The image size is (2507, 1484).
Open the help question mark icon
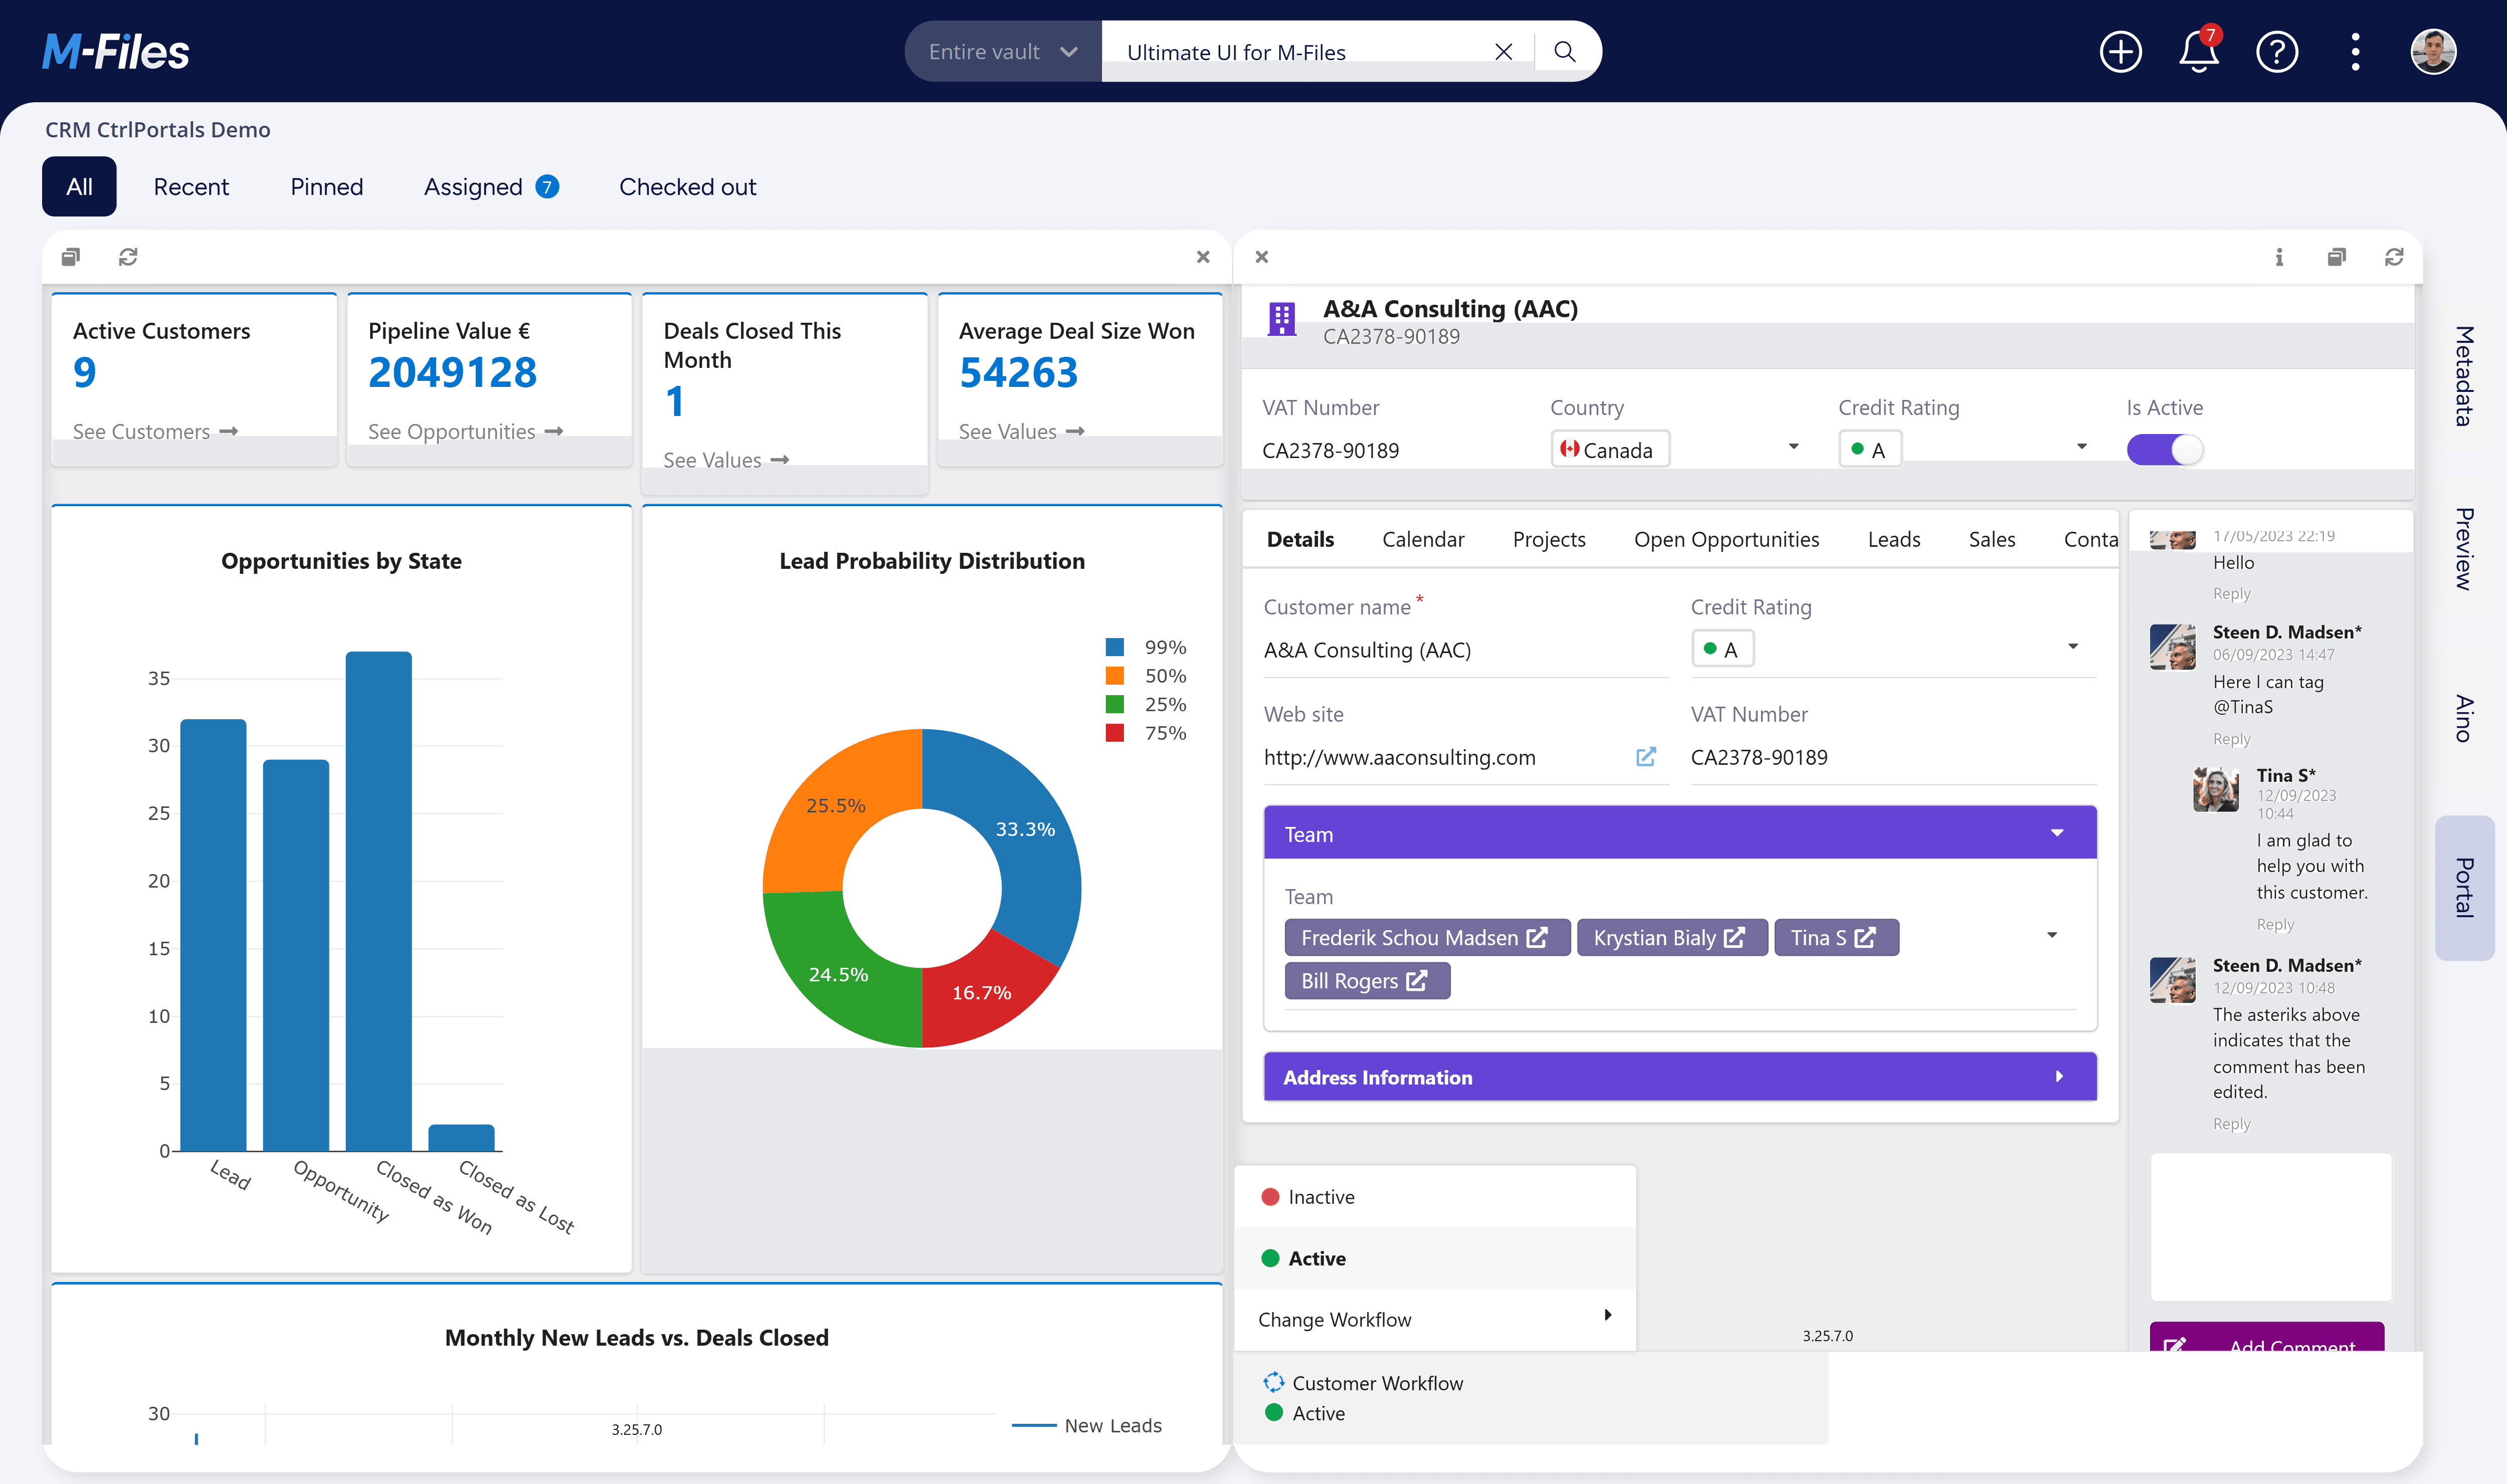click(x=2277, y=52)
